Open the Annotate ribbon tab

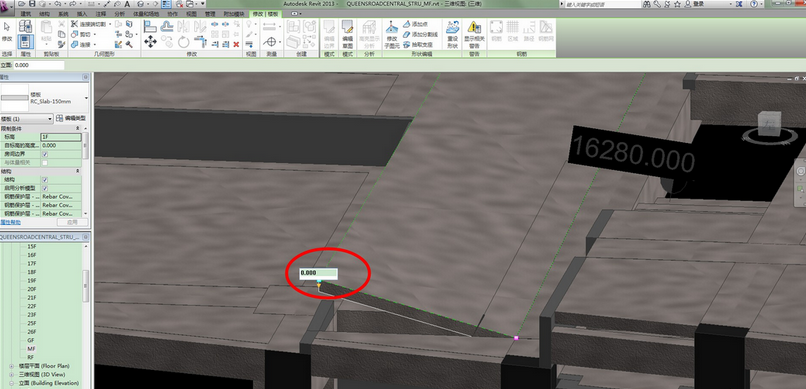click(x=101, y=14)
